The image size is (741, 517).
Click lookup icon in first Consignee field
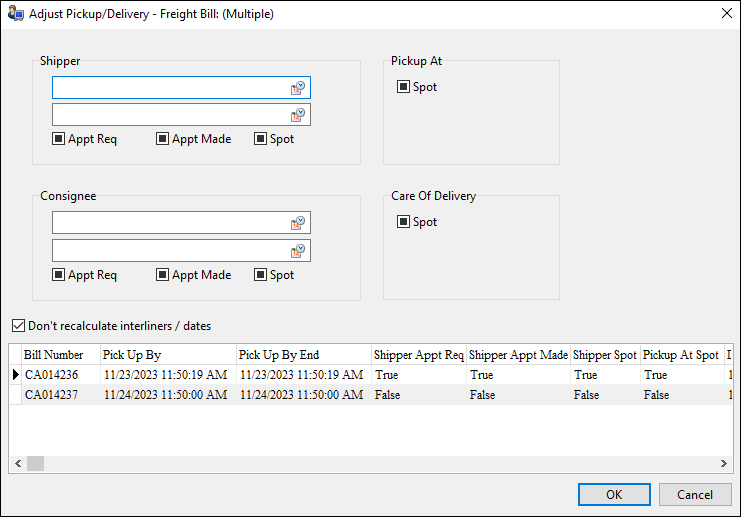tap(298, 223)
